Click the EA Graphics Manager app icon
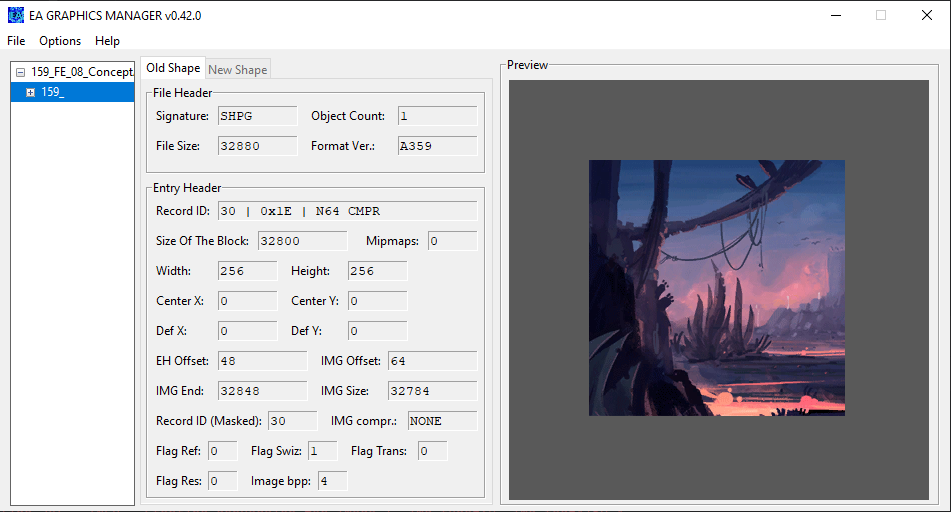951x512 pixels. click(x=16, y=15)
